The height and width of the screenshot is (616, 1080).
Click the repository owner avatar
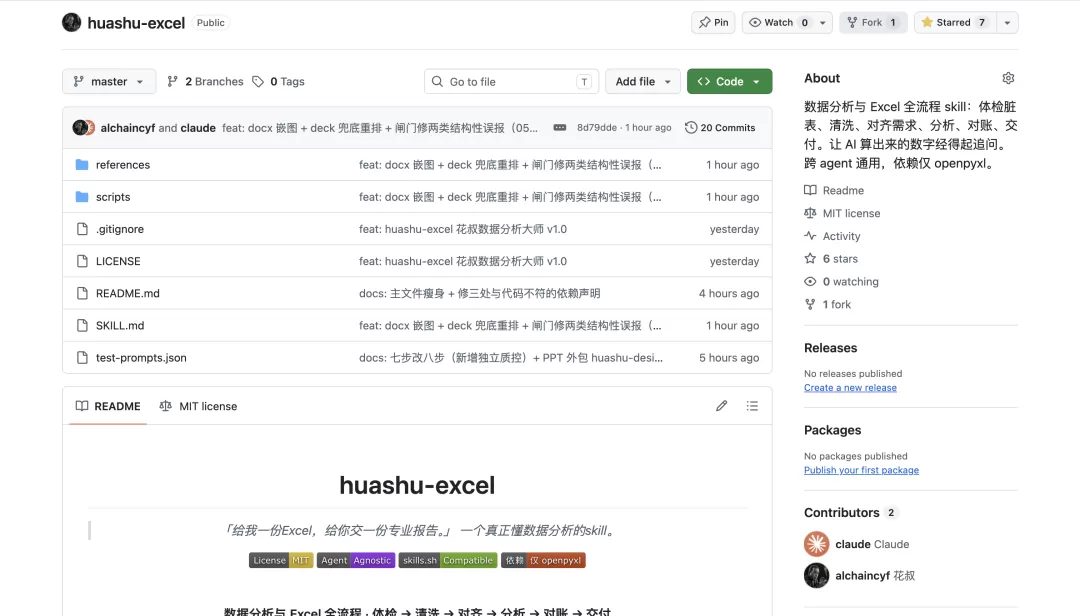tap(72, 22)
